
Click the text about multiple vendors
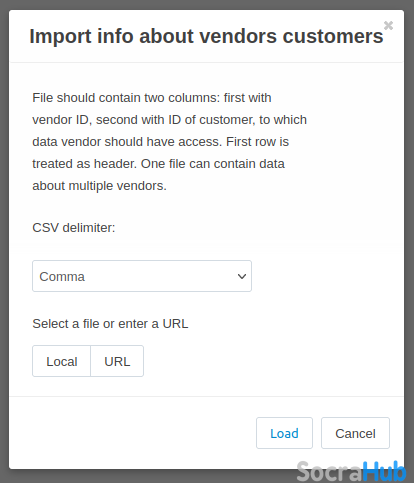[x=99, y=186]
